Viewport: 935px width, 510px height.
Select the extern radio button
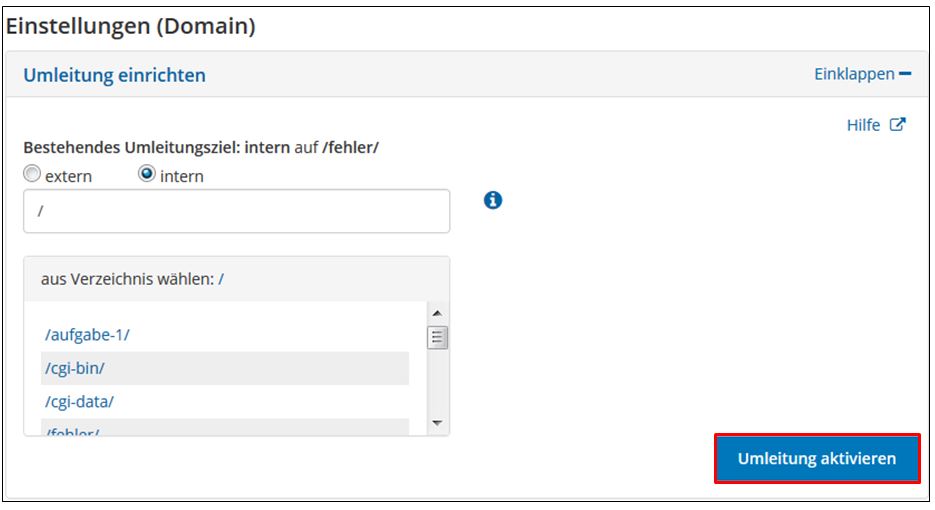[x=32, y=174]
